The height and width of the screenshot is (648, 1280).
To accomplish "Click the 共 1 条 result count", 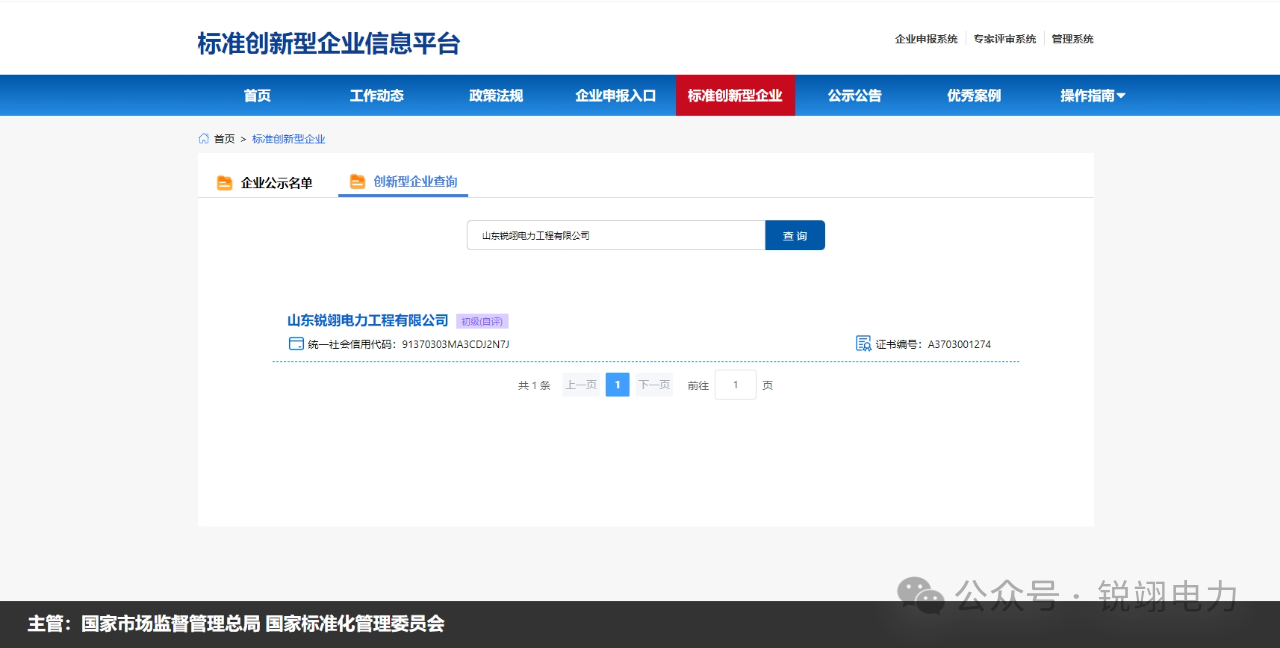I will coord(534,385).
